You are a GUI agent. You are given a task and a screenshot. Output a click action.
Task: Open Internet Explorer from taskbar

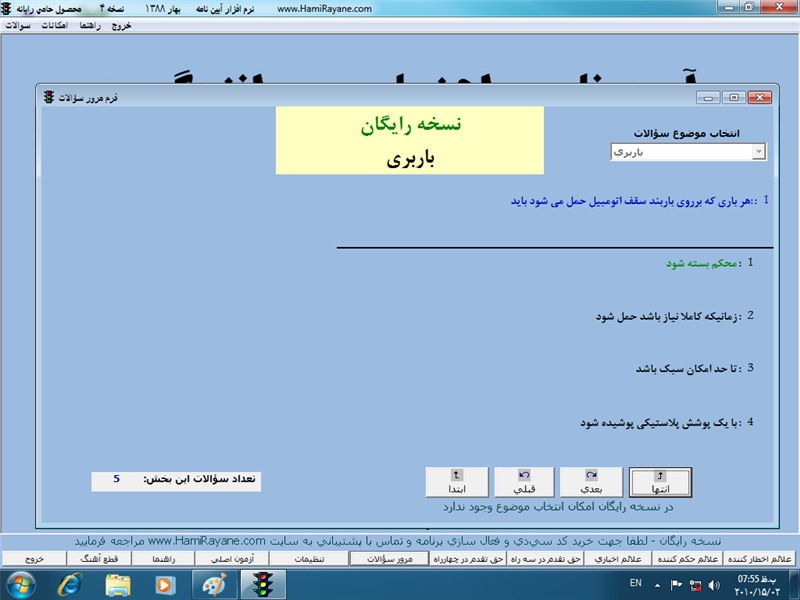(x=70, y=583)
